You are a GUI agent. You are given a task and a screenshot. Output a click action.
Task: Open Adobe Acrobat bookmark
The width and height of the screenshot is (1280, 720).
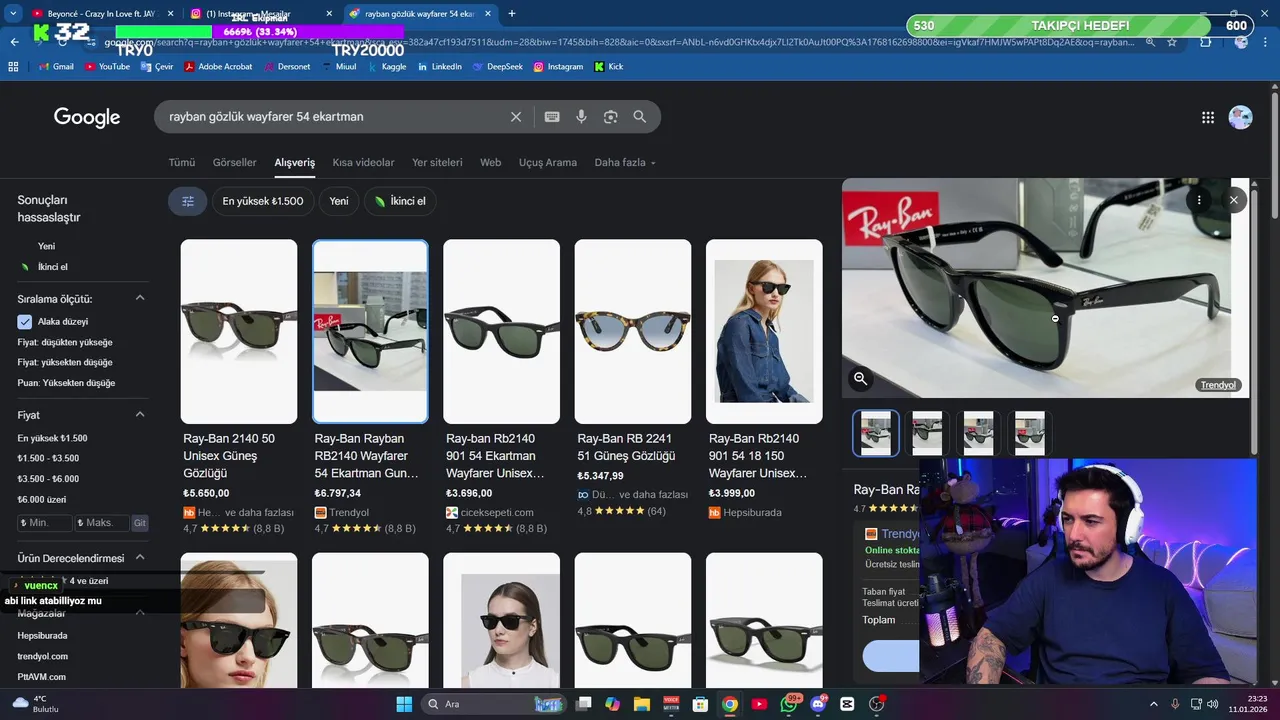[218, 67]
